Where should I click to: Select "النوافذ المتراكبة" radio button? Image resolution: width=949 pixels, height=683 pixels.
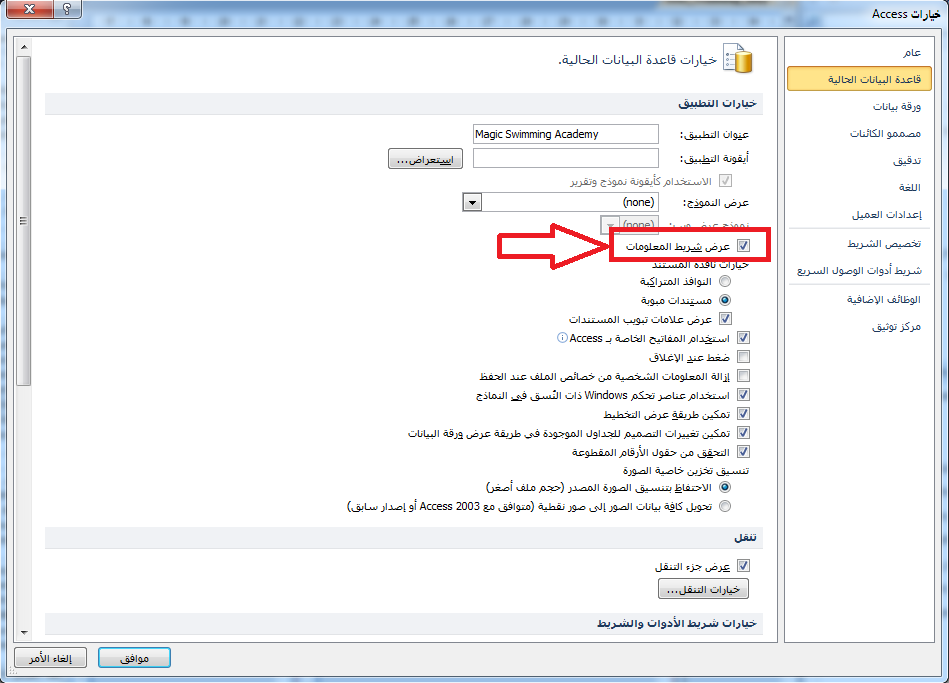725,281
